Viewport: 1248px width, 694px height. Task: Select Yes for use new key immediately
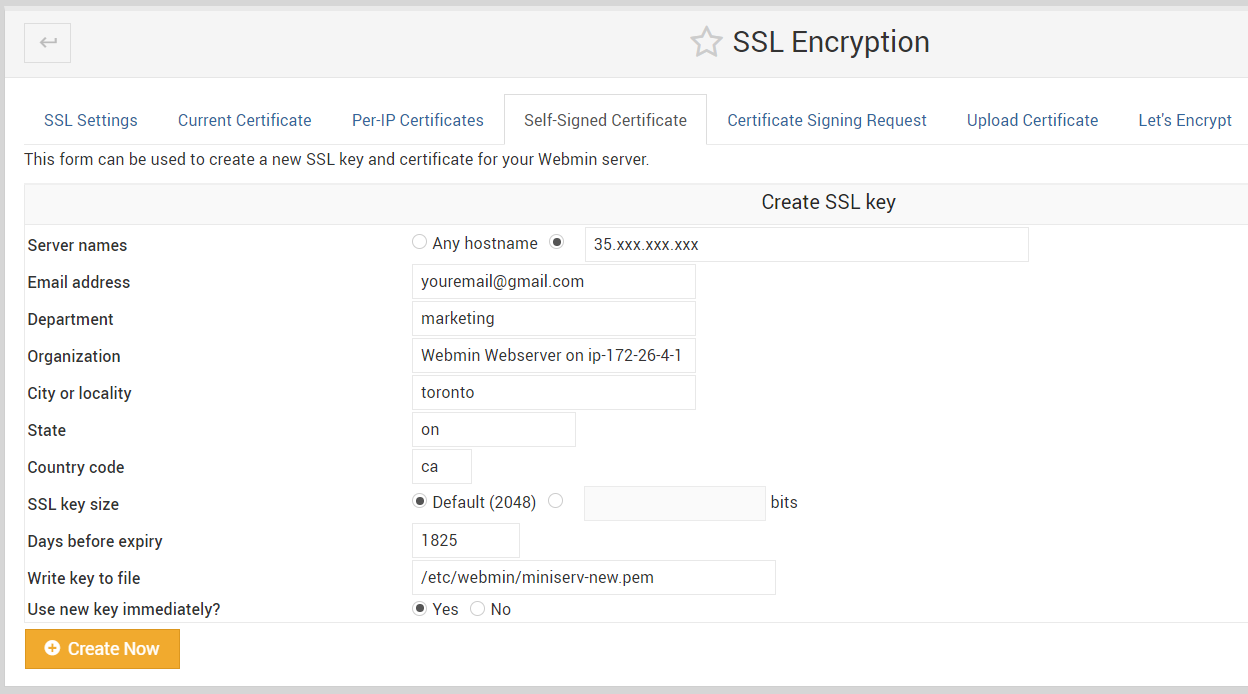coord(420,608)
